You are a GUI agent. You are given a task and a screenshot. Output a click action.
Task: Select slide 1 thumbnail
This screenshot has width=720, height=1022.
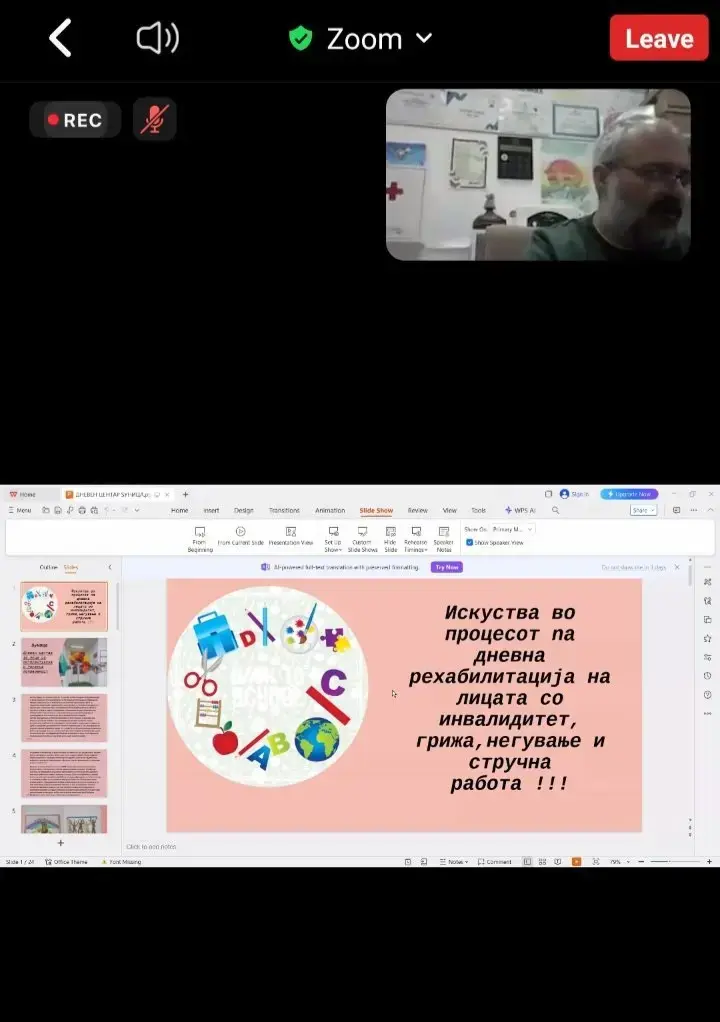point(64,606)
